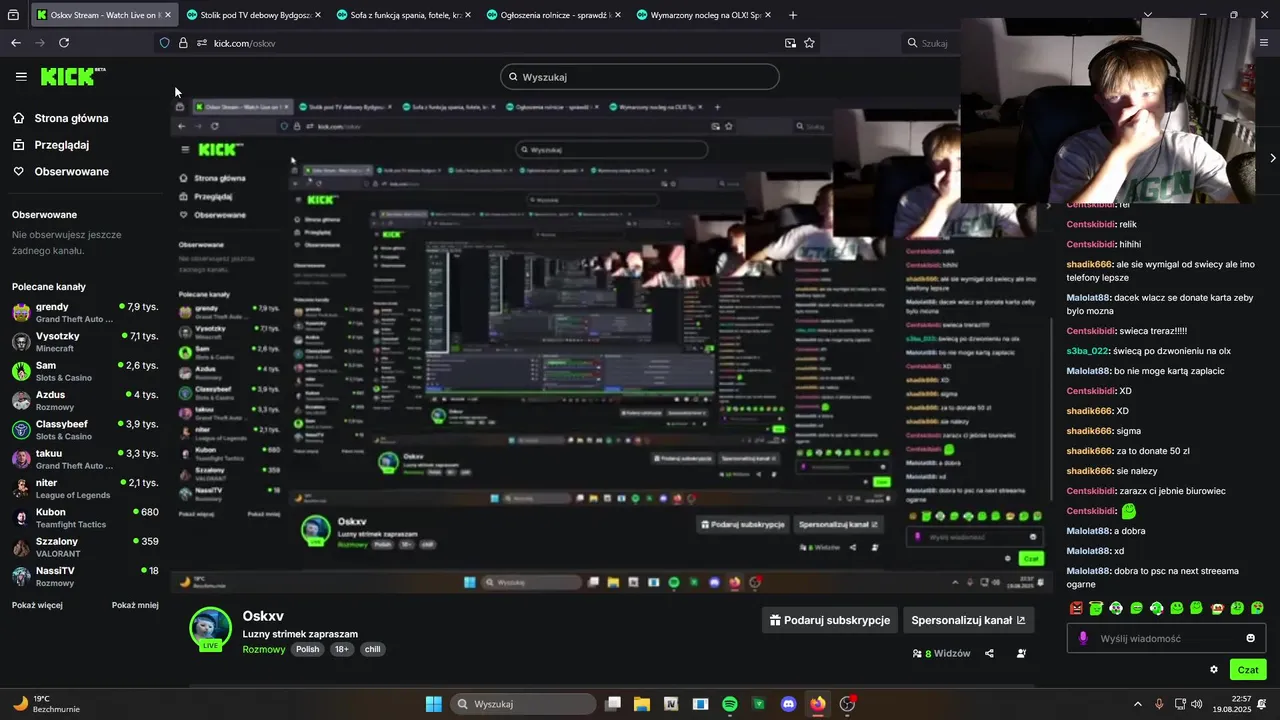Image resolution: width=1280 pixels, height=720 pixels.
Task: Click the share stream icon
Action: (x=989, y=654)
